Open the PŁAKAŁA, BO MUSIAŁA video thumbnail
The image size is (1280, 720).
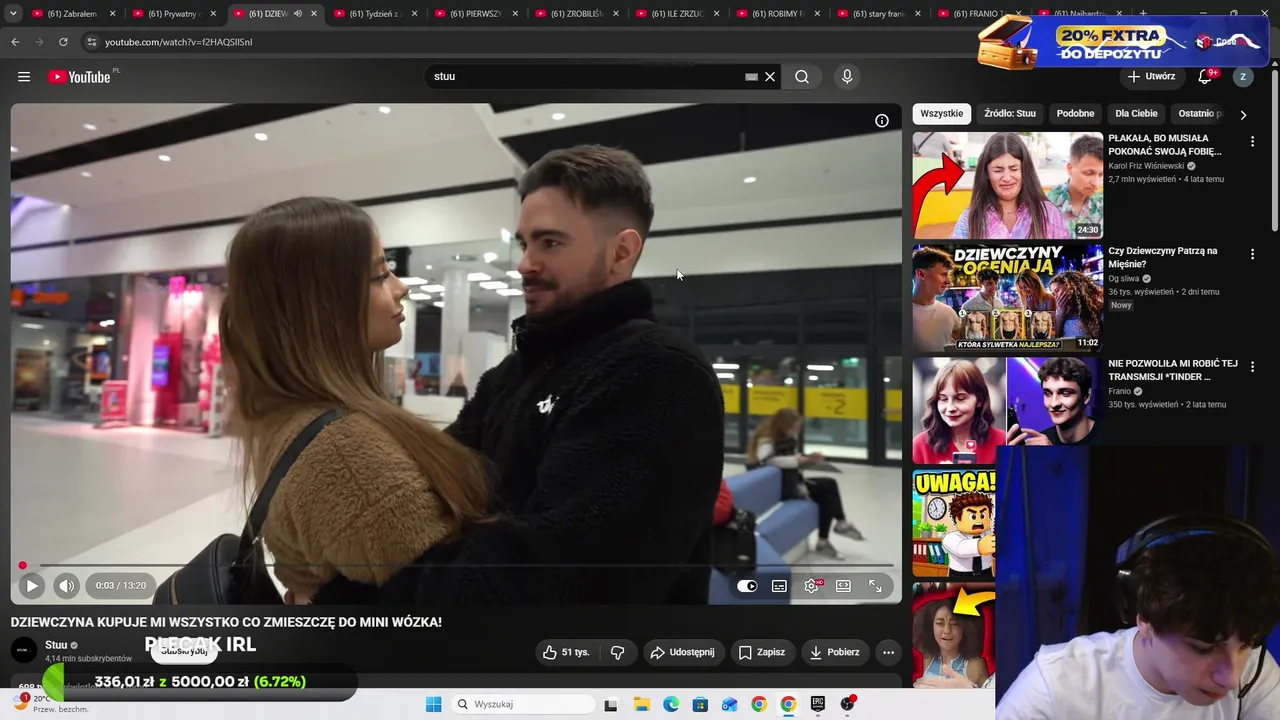pos(1008,185)
